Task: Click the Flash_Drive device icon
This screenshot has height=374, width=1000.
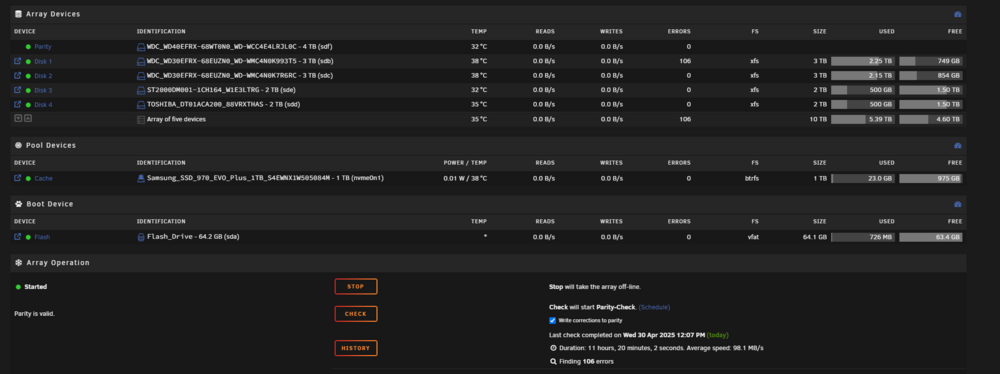Action: tap(142, 237)
